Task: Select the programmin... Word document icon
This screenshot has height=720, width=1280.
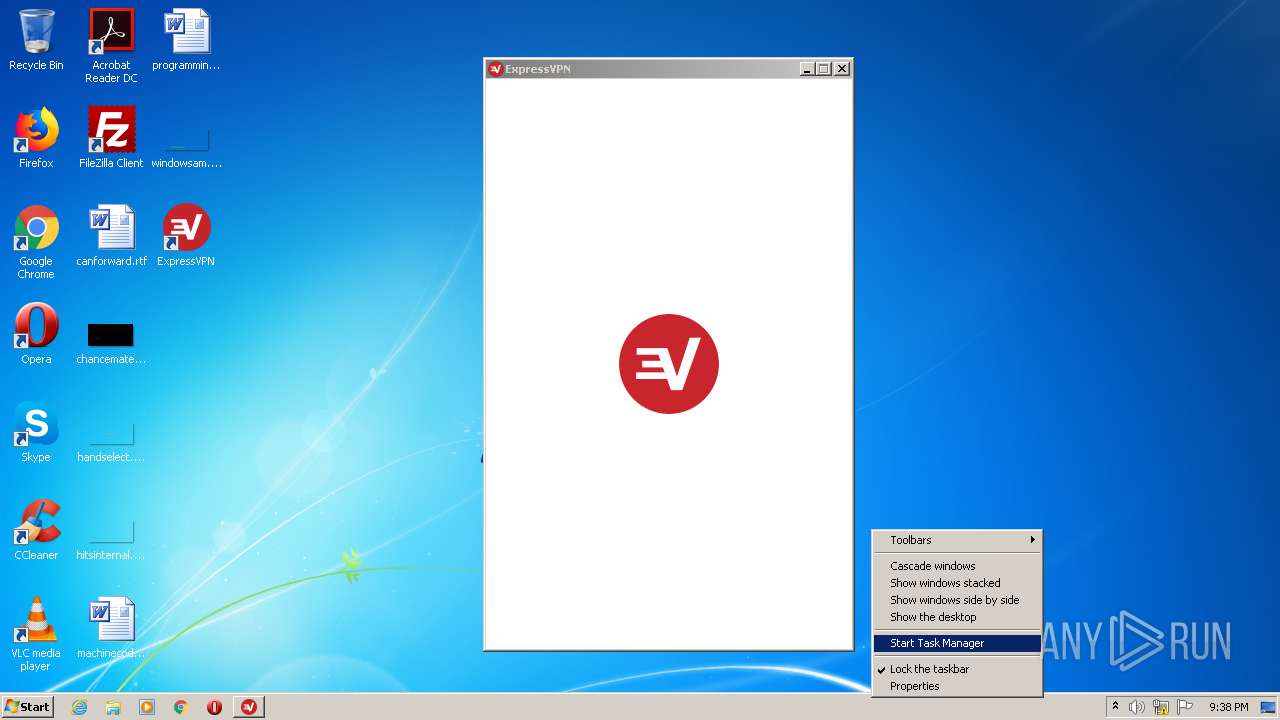Action: (x=186, y=40)
